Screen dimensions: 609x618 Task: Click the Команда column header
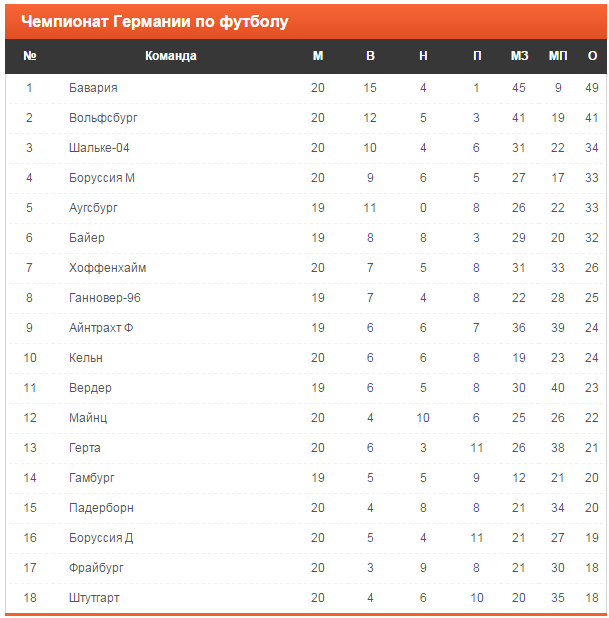point(171,56)
